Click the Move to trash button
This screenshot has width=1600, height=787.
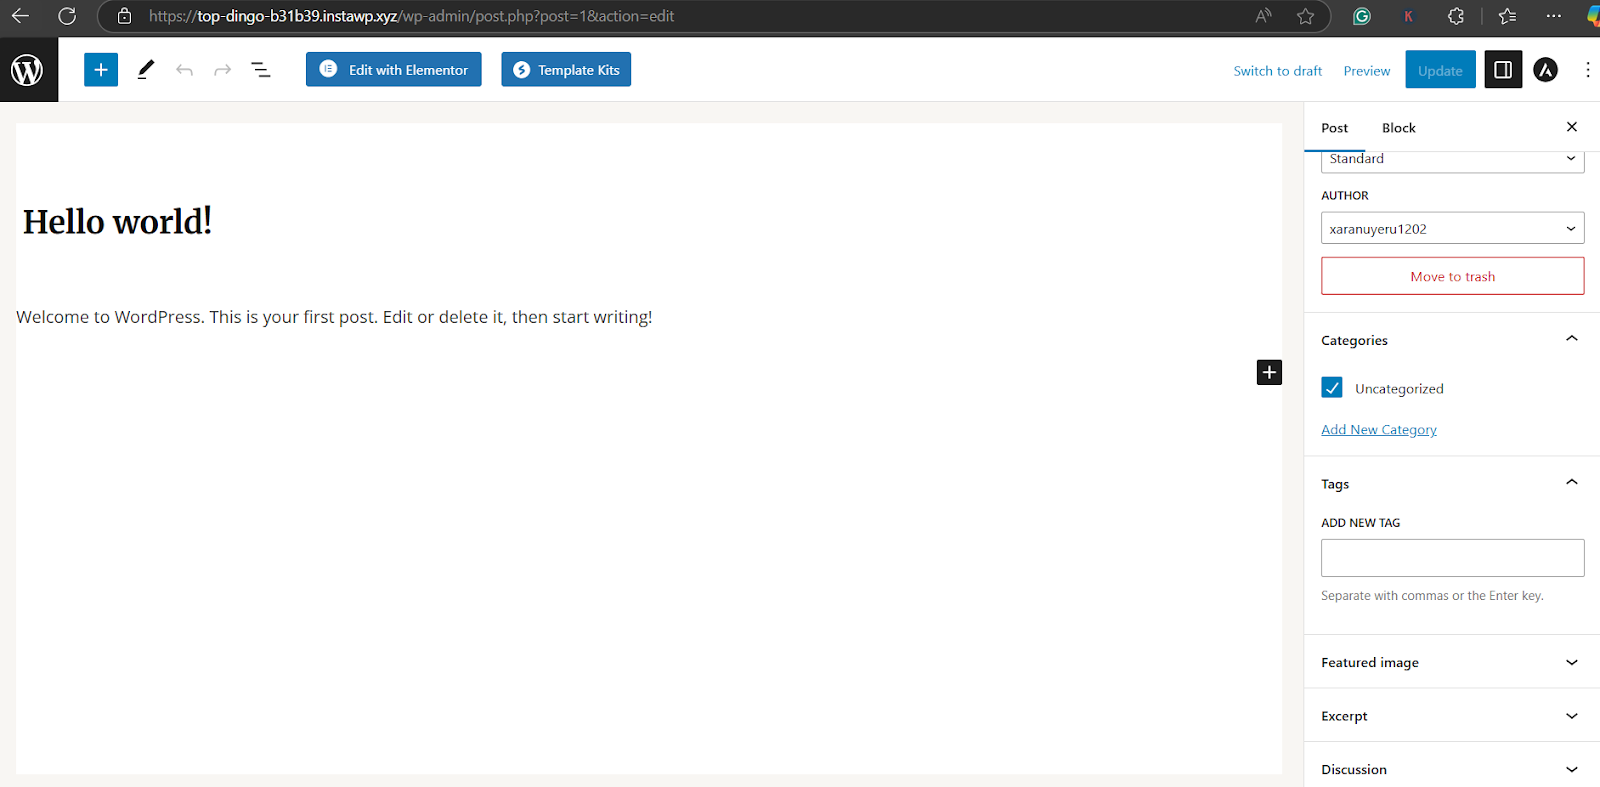[1453, 276]
